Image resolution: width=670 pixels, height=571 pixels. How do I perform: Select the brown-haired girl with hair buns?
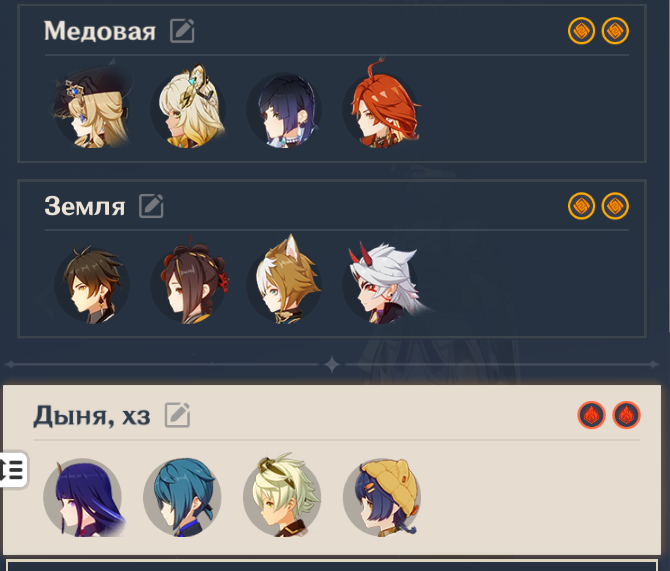pyautogui.click(x=189, y=282)
